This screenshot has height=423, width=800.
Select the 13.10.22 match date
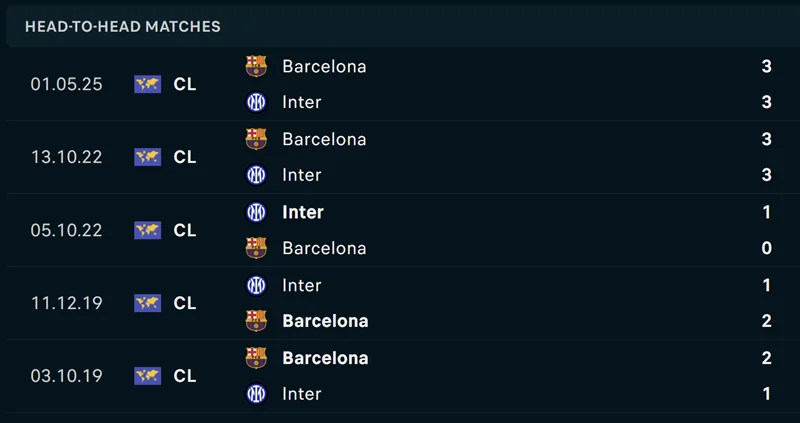click(x=66, y=157)
